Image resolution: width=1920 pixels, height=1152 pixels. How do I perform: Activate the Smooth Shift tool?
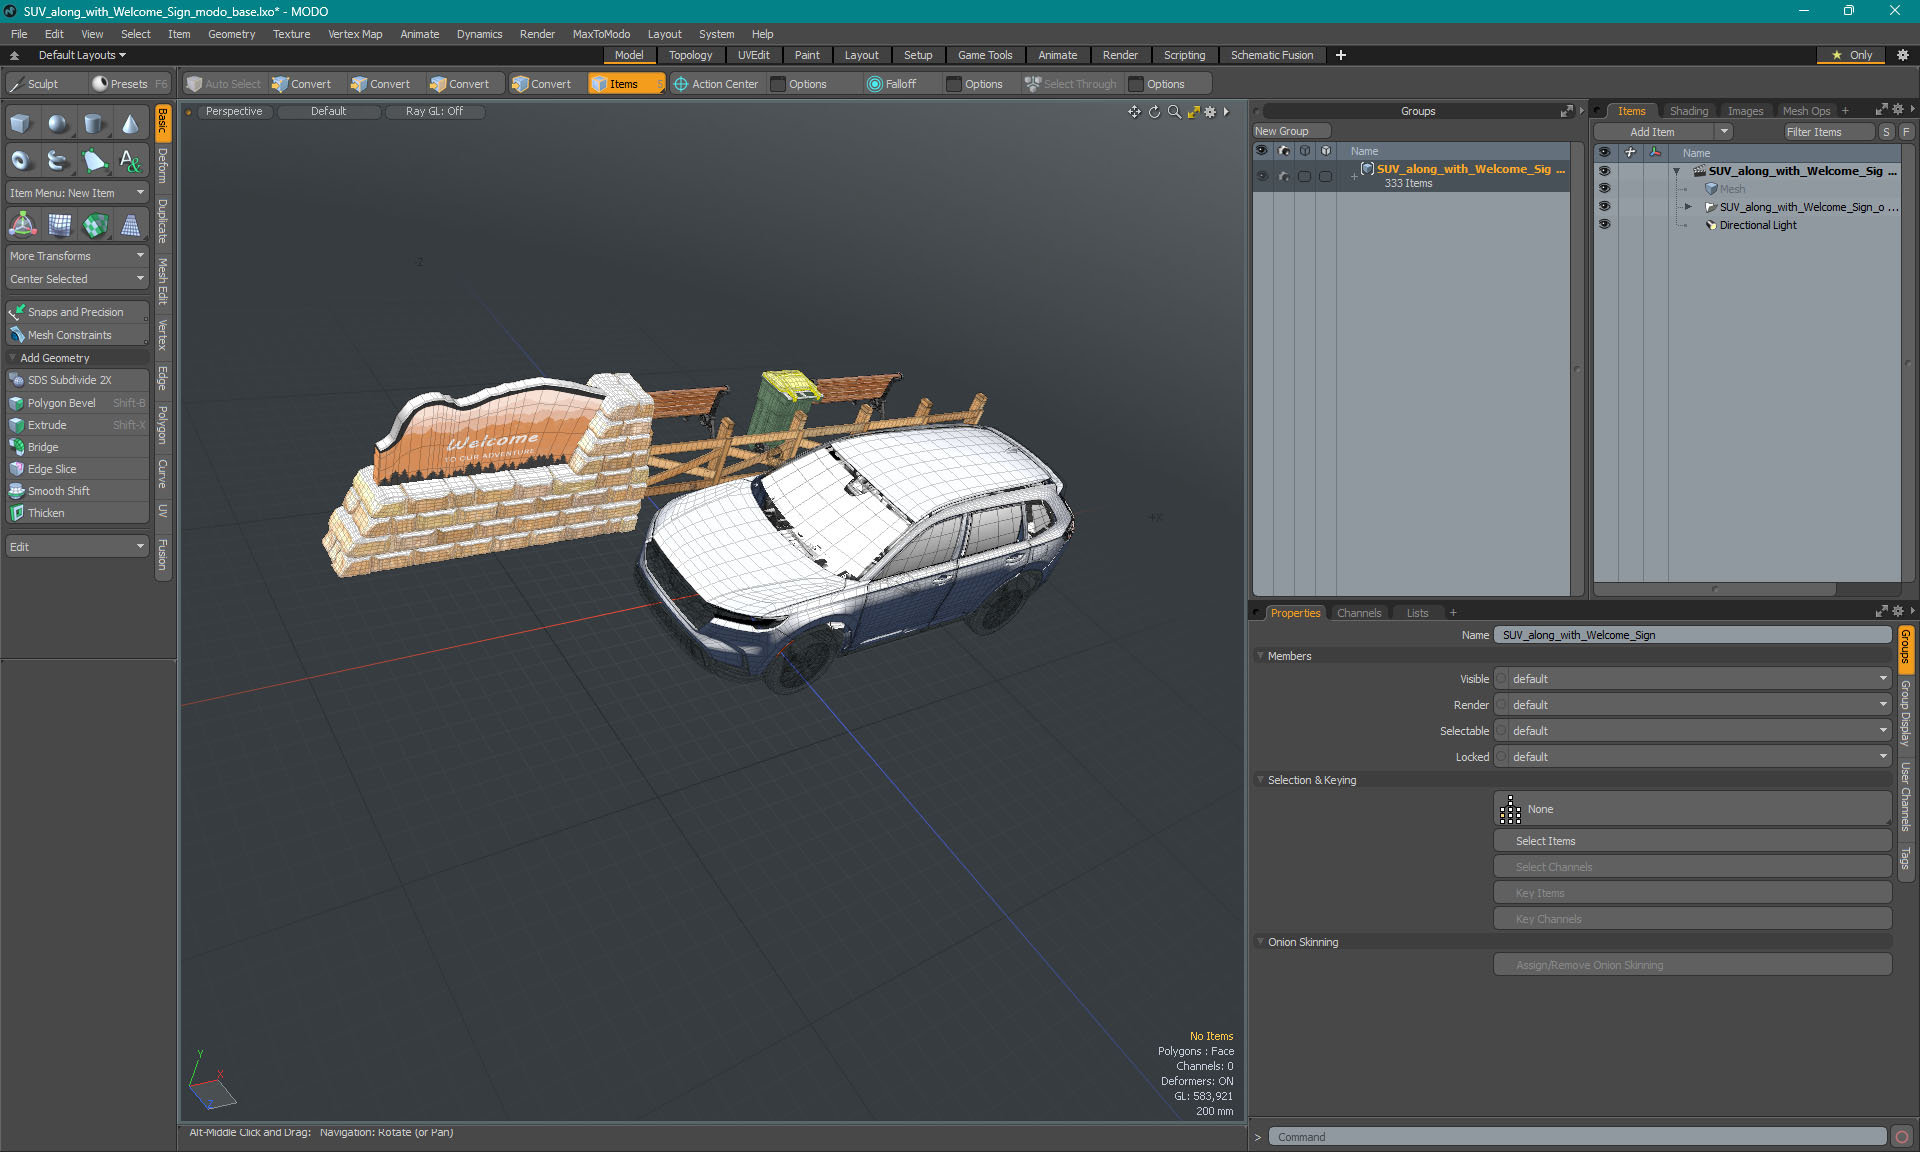click(77, 491)
